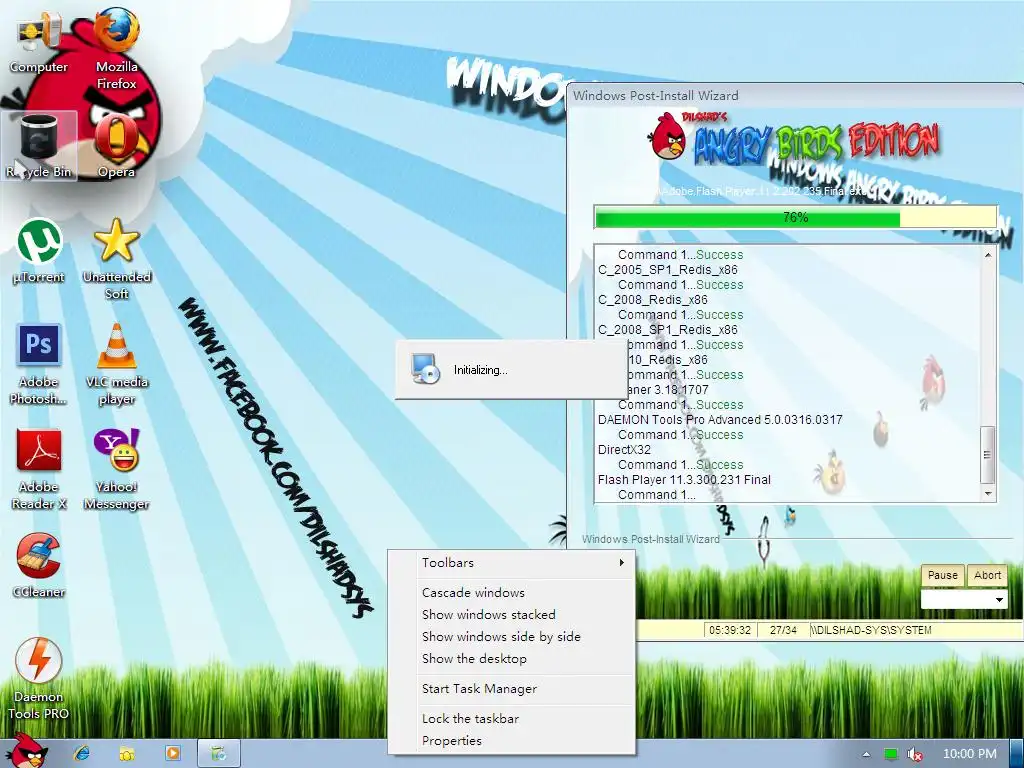
Task: Open the Unattended Soft star icon
Action: pyautogui.click(x=116, y=259)
